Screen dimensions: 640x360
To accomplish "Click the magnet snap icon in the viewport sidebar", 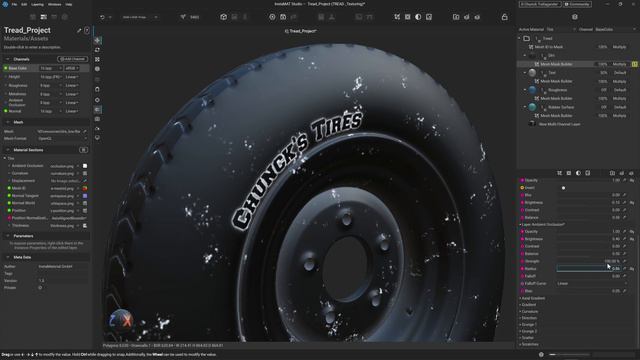I will pos(98,89).
